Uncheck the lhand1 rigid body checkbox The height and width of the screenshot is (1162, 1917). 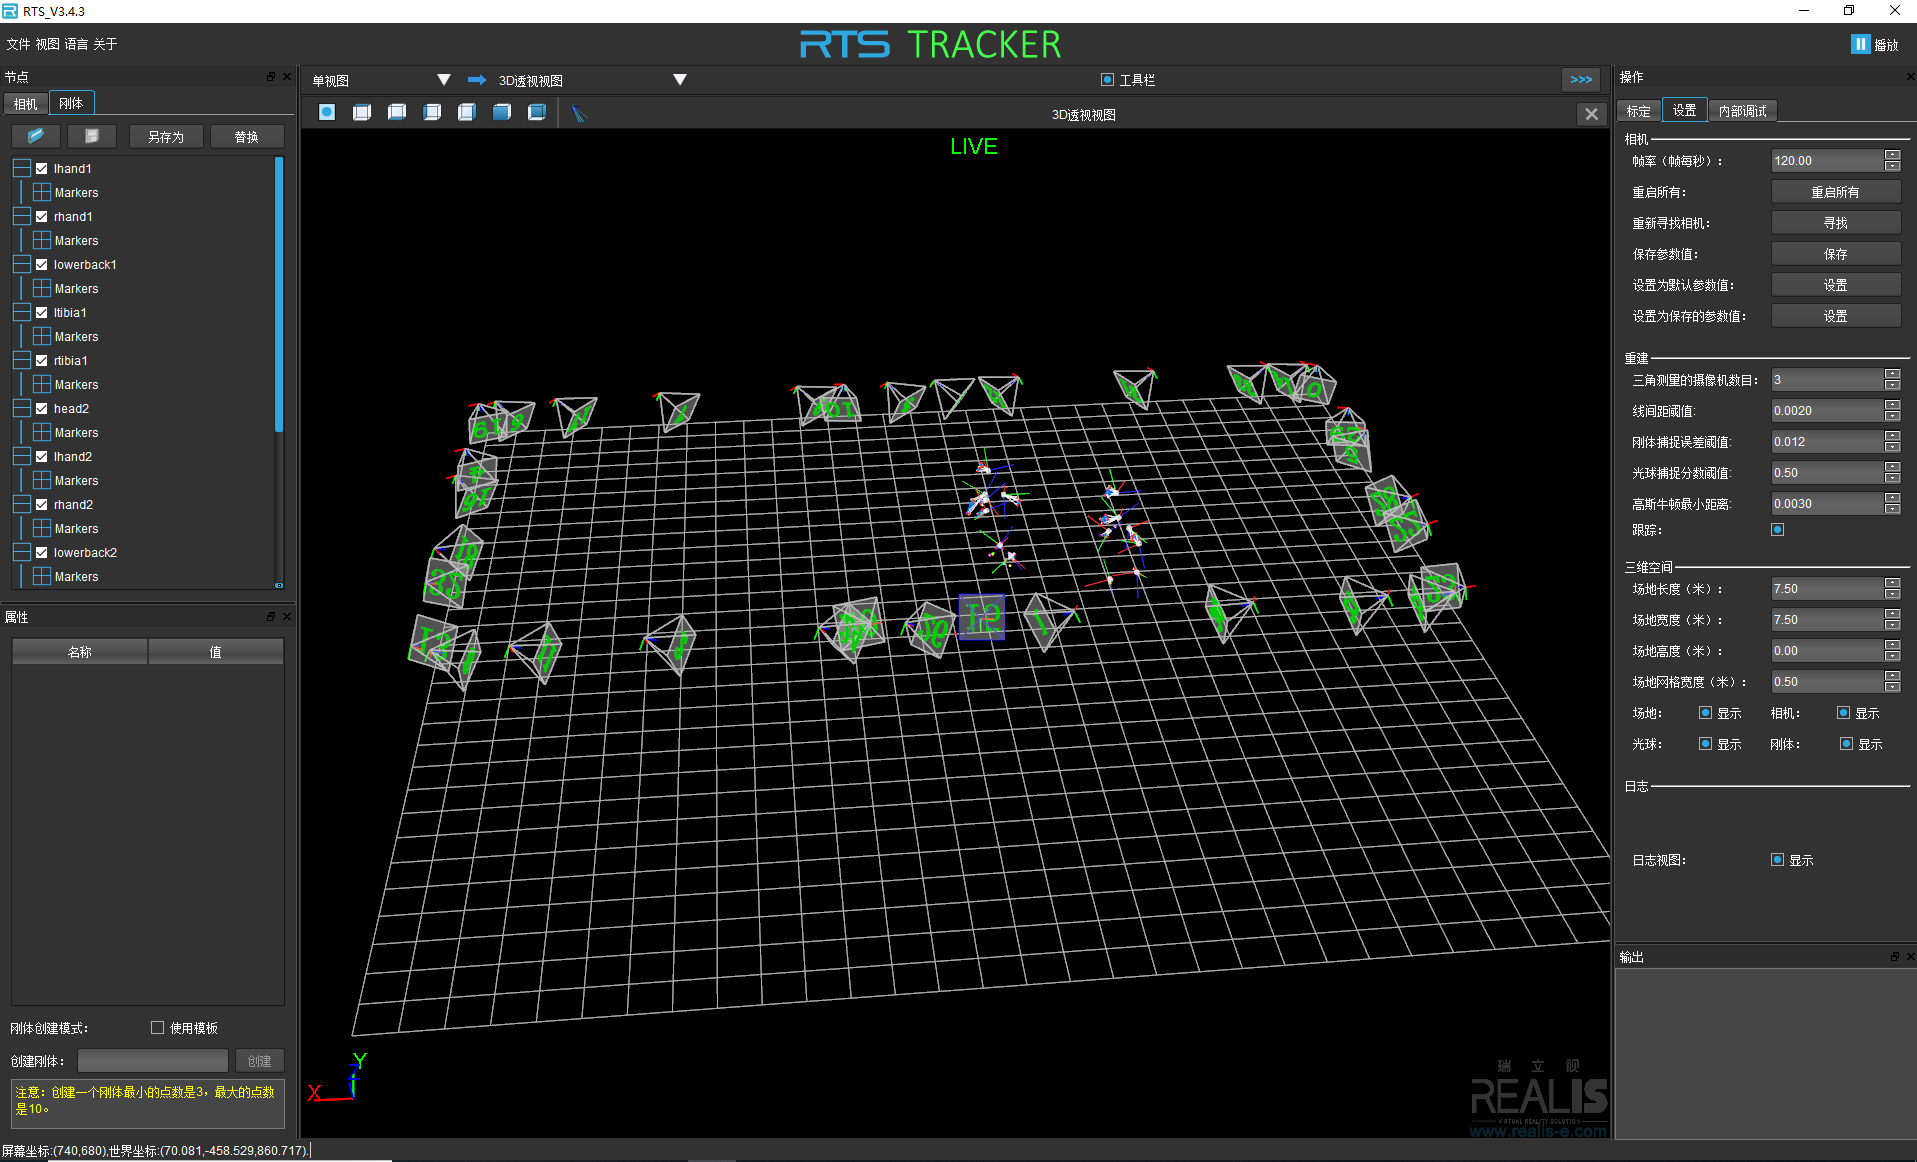click(42, 169)
